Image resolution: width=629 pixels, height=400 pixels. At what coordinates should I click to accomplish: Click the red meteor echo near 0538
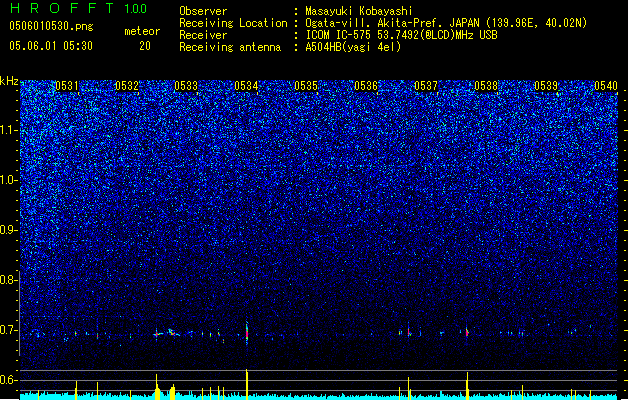(467, 332)
